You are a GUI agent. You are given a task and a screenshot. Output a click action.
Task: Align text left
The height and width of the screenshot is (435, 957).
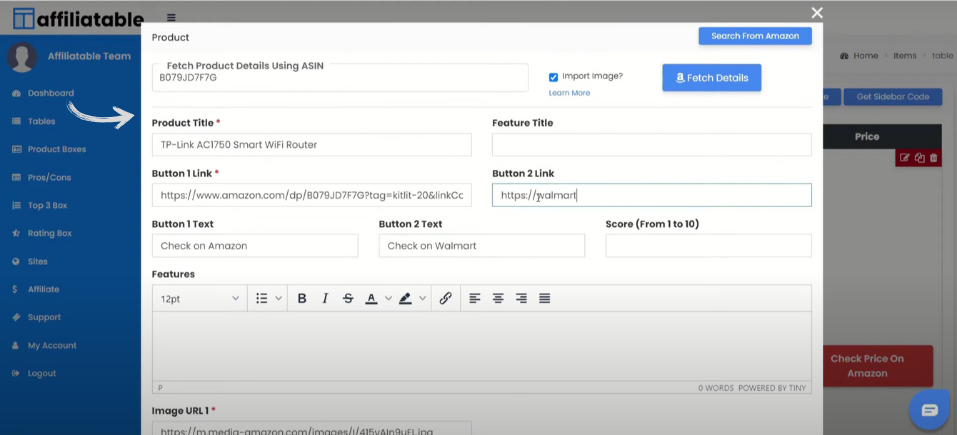[x=475, y=298]
